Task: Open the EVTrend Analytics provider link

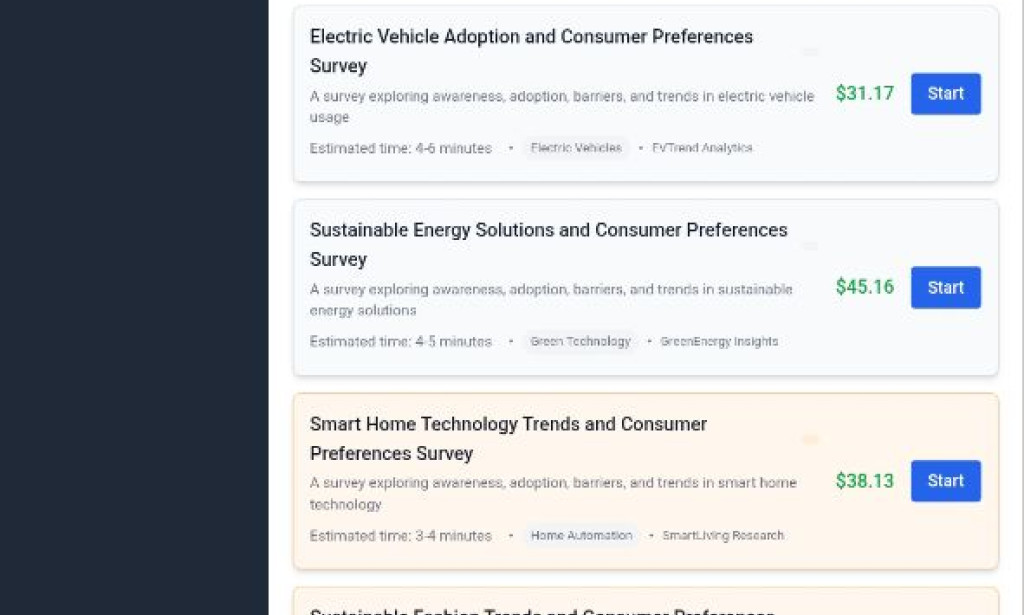Action: coord(701,147)
